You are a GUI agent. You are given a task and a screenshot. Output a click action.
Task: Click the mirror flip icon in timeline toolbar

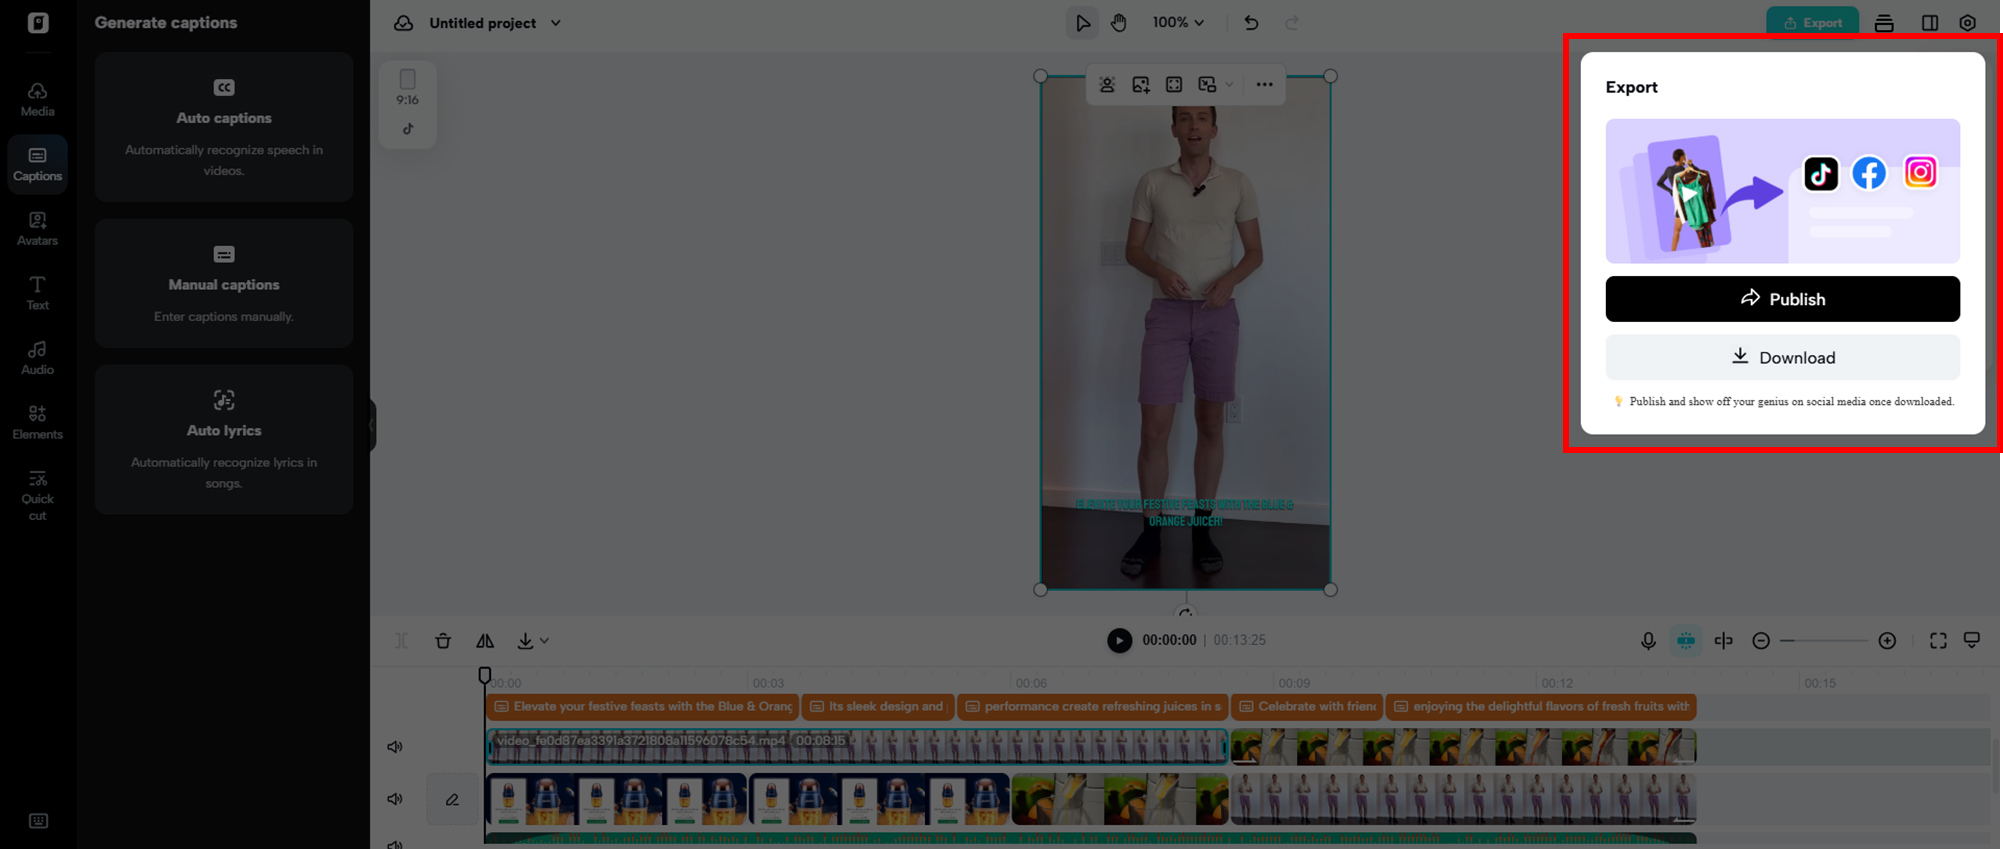coord(485,641)
